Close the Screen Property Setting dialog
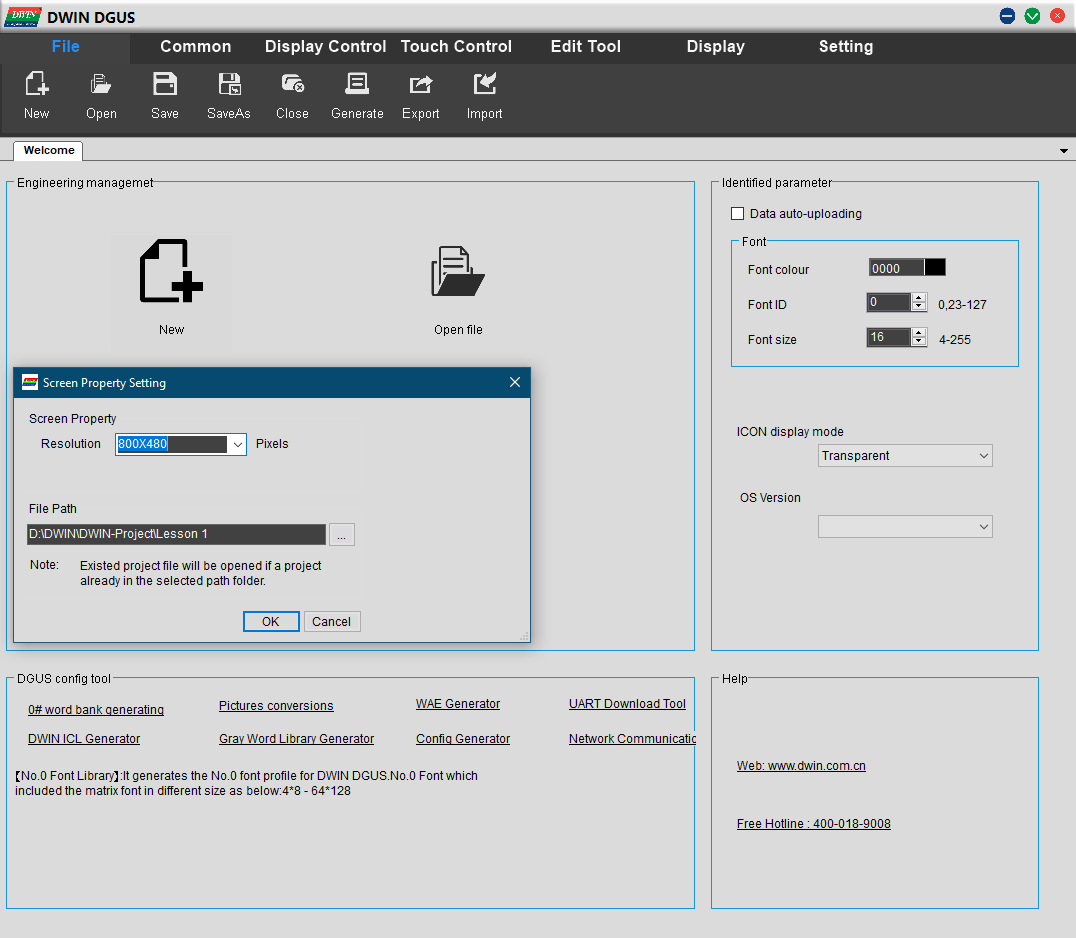This screenshot has width=1076, height=938. click(515, 382)
